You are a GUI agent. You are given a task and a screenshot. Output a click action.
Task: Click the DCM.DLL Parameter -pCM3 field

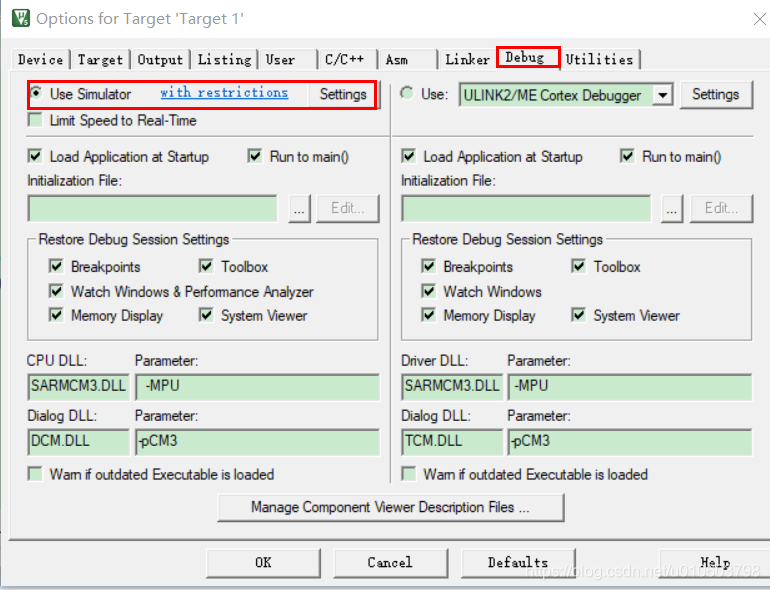pyautogui.click(x=257, y=442)
